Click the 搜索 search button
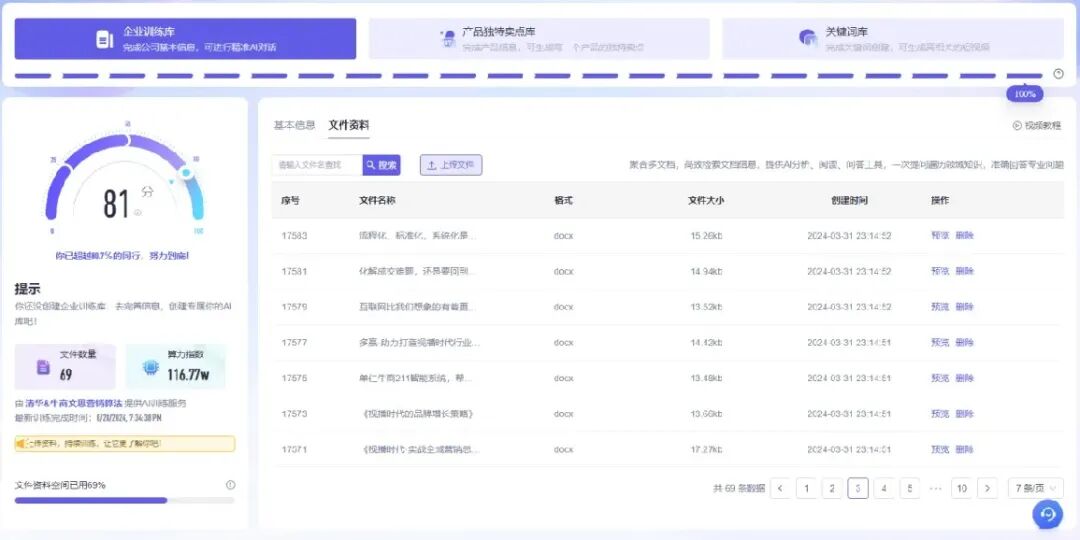 pyautogui.click(x=382, y=165)
